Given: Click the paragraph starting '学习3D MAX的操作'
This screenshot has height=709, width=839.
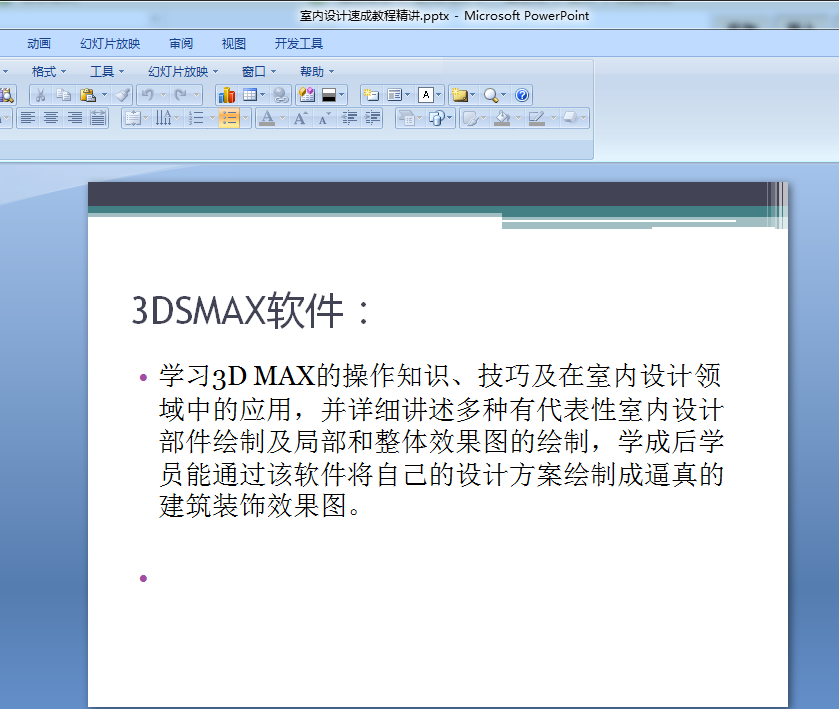Looking at the screenshot, I should [441, 441].
